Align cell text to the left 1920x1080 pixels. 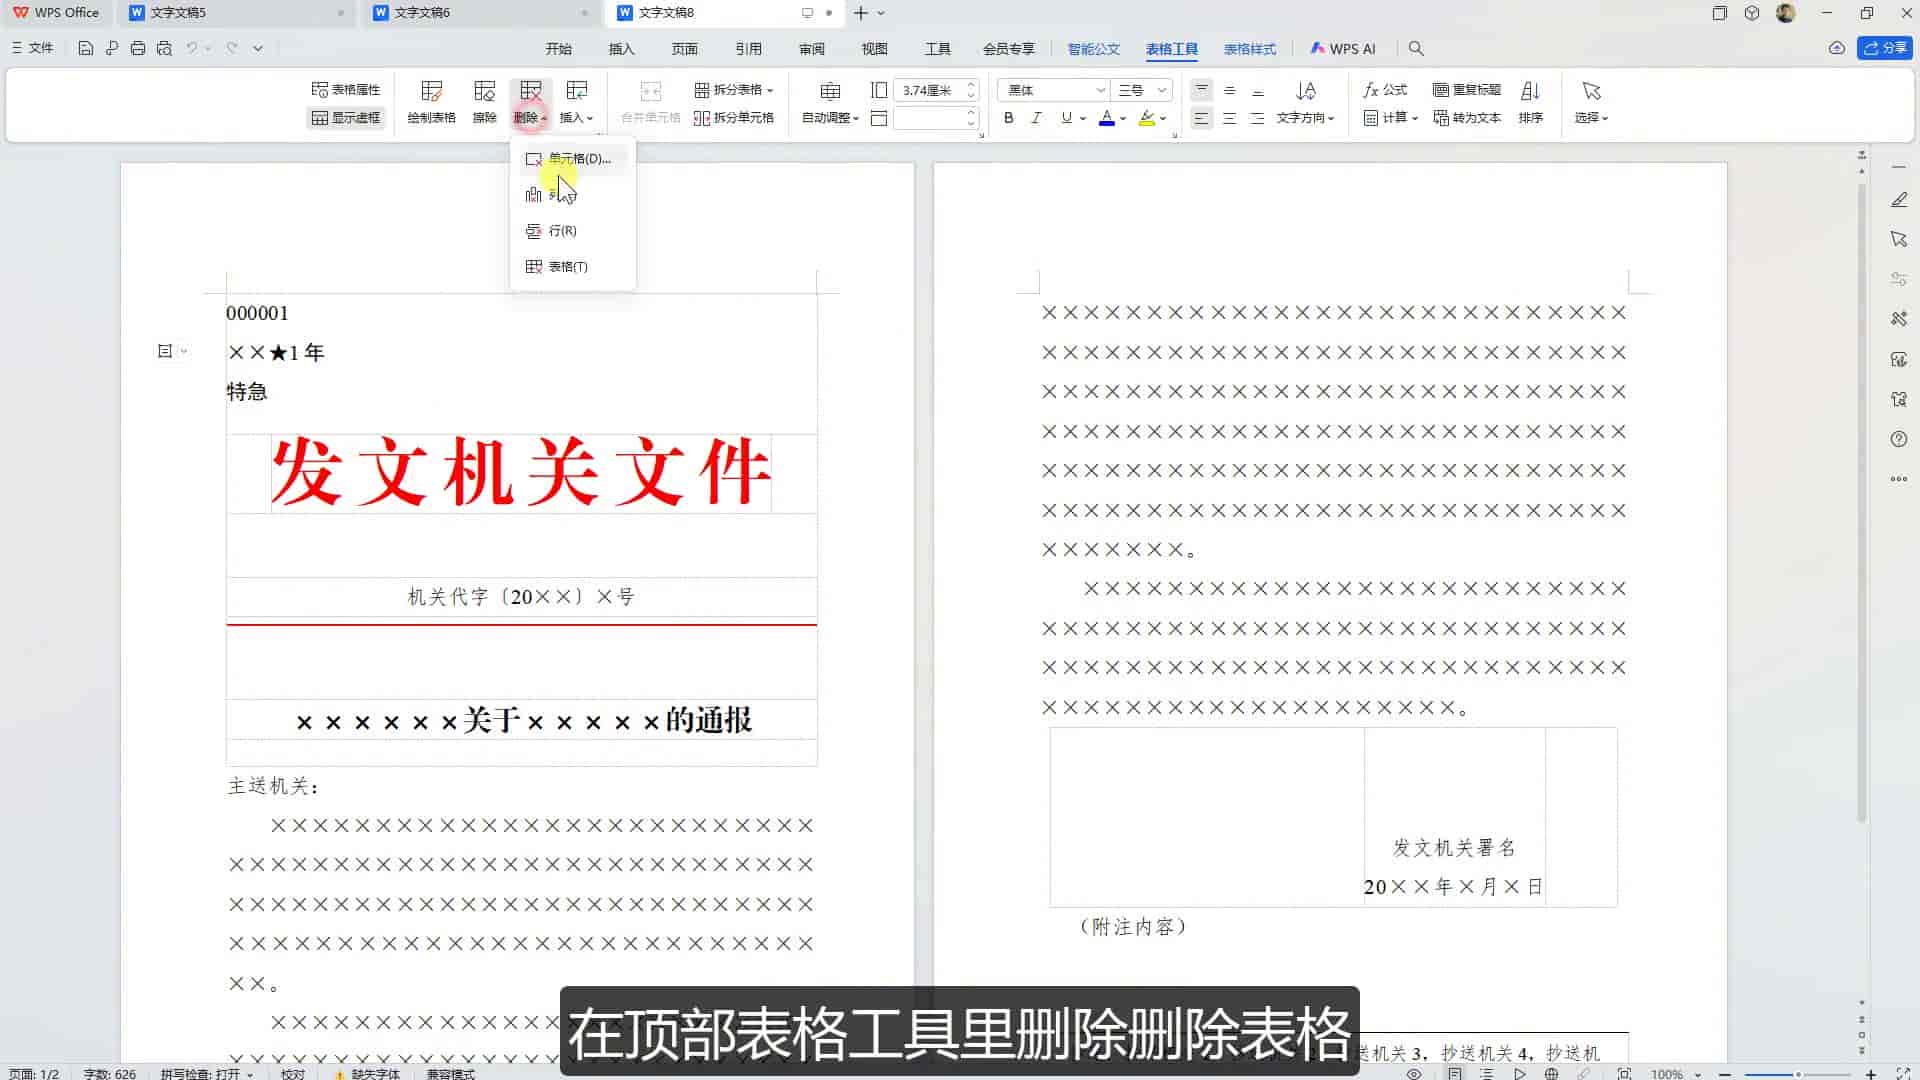tap(1202, 118)
